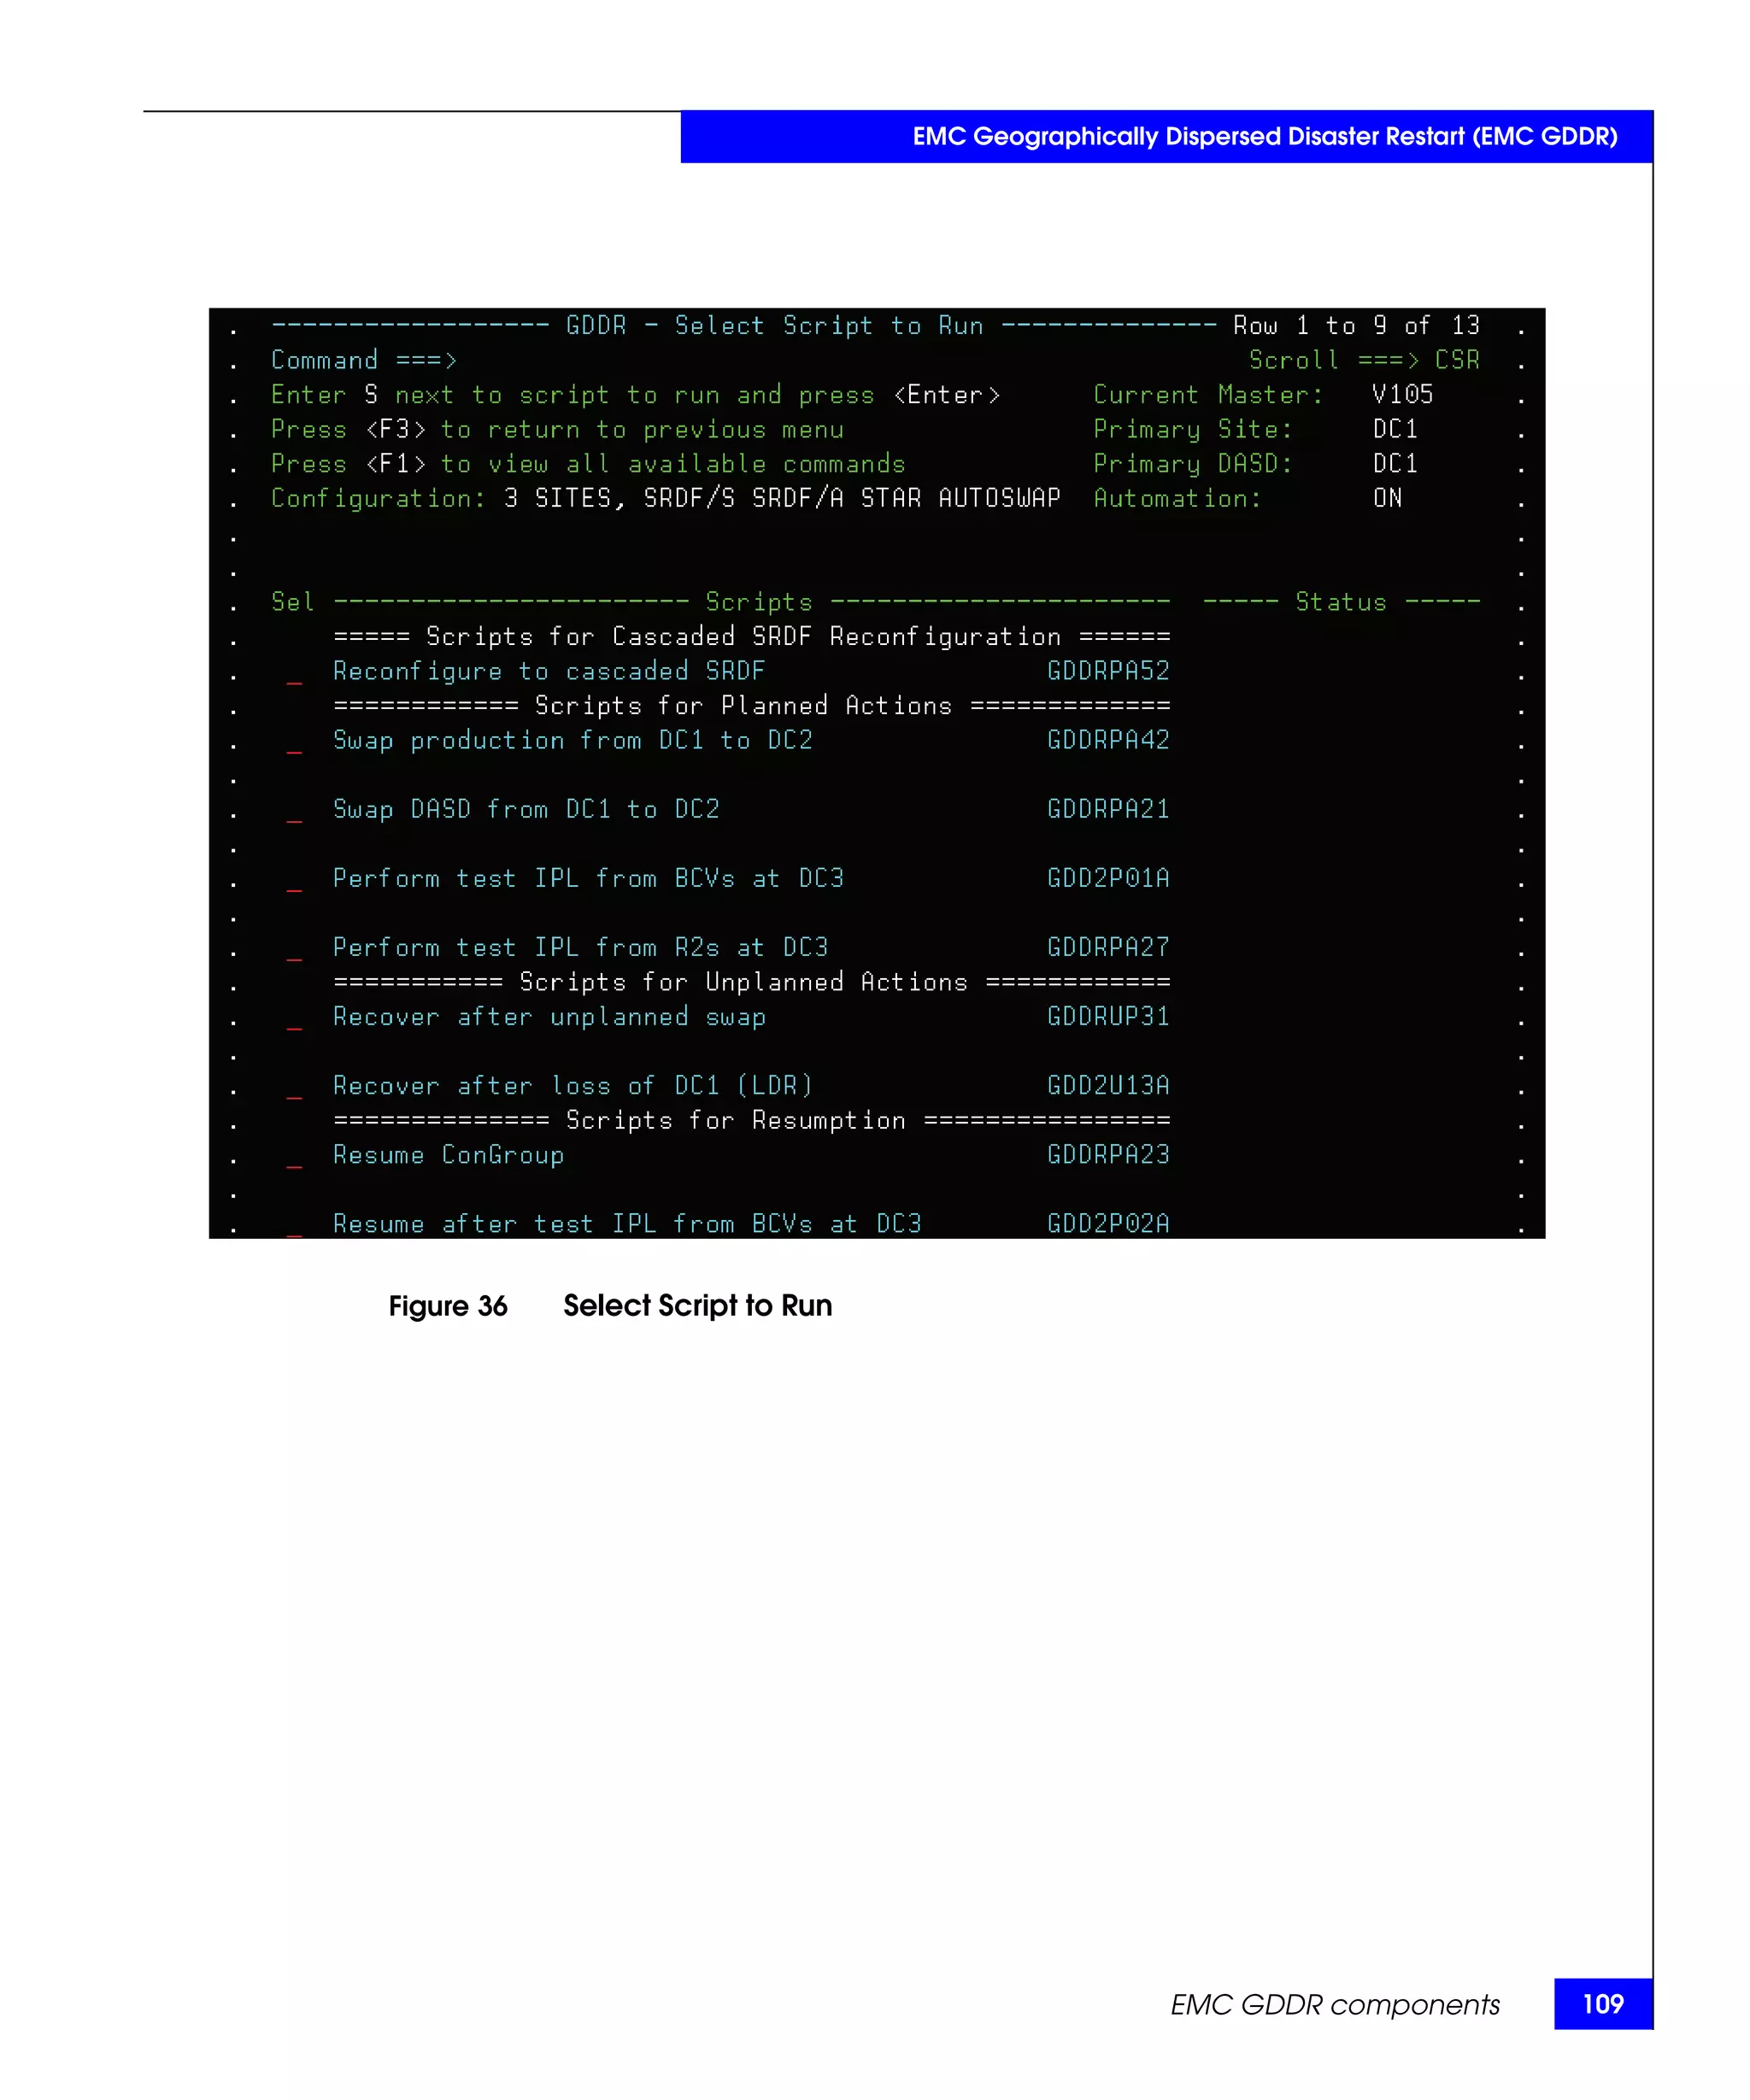This screenshot has width=1750, height=2100.
Task: Click Resume after test IPL from BCVs at DC3
Action: [x=627, y=1224]
